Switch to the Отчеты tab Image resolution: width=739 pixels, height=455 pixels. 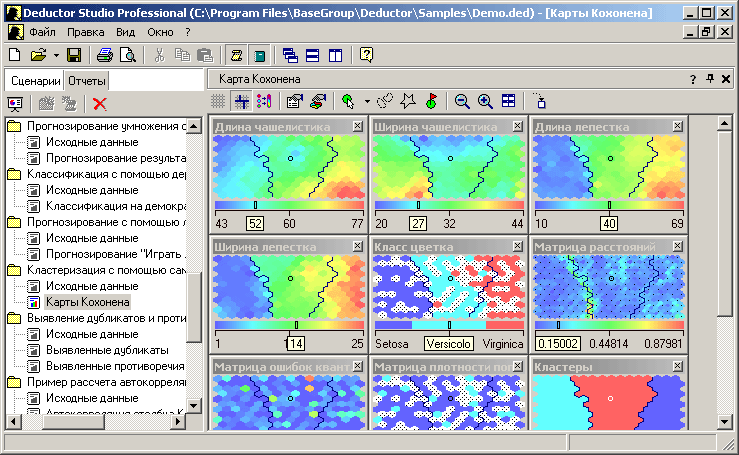pos(87,80)
